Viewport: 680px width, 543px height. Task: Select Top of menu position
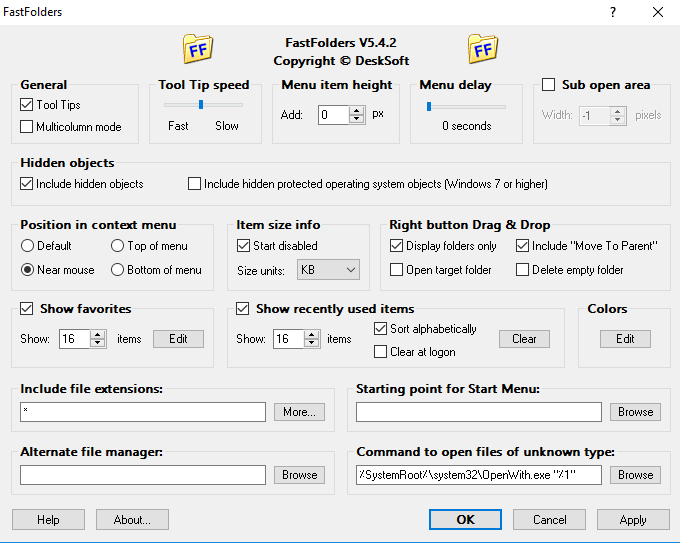(117, 245)
